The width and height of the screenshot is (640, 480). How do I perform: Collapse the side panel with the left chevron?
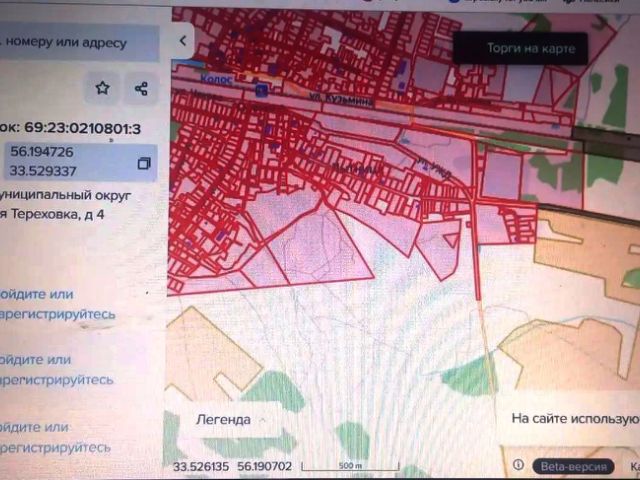[182, 41]
